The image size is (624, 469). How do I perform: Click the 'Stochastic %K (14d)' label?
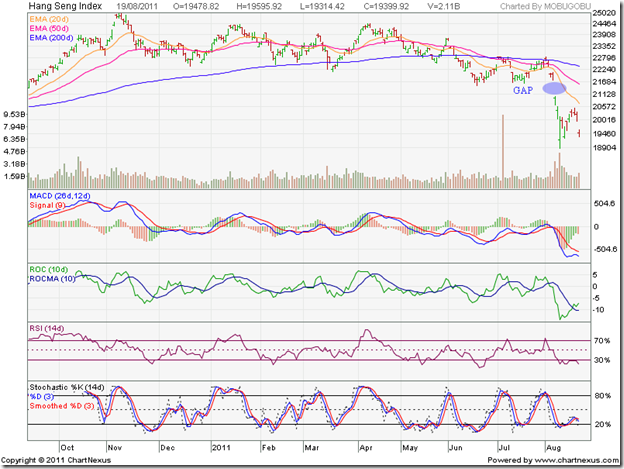click(67, 387)
